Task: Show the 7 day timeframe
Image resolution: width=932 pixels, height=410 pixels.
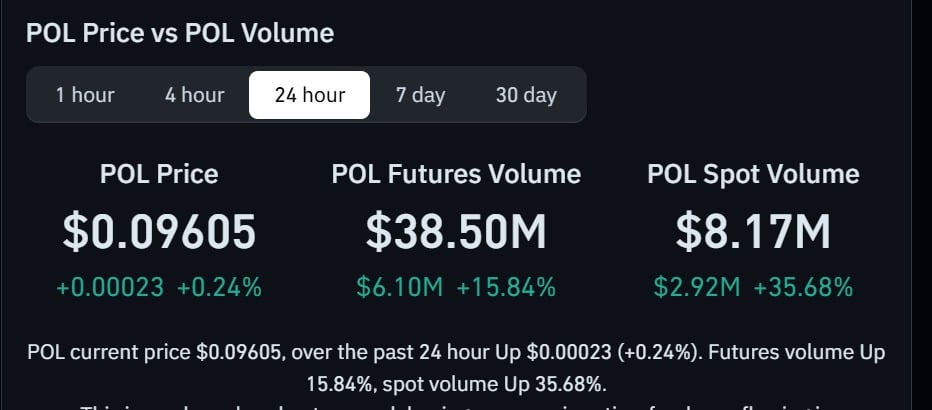Action: (x=420, y=95)
